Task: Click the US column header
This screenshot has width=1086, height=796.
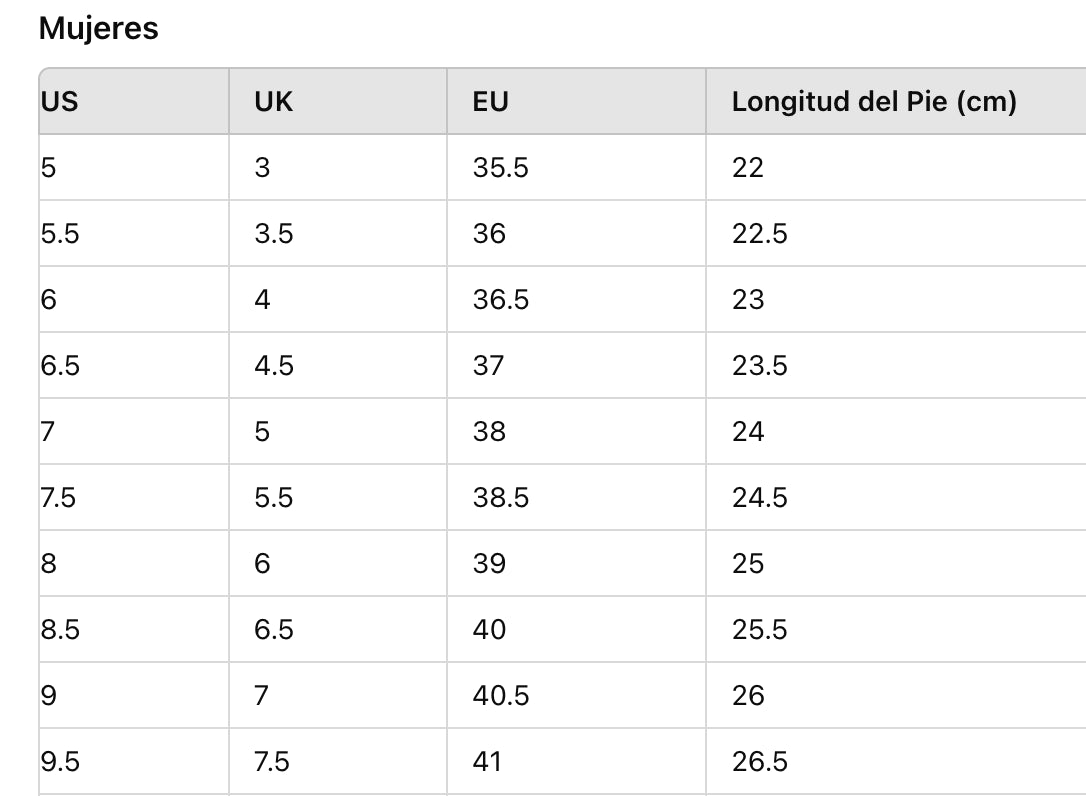Action: tap(60, 101)
